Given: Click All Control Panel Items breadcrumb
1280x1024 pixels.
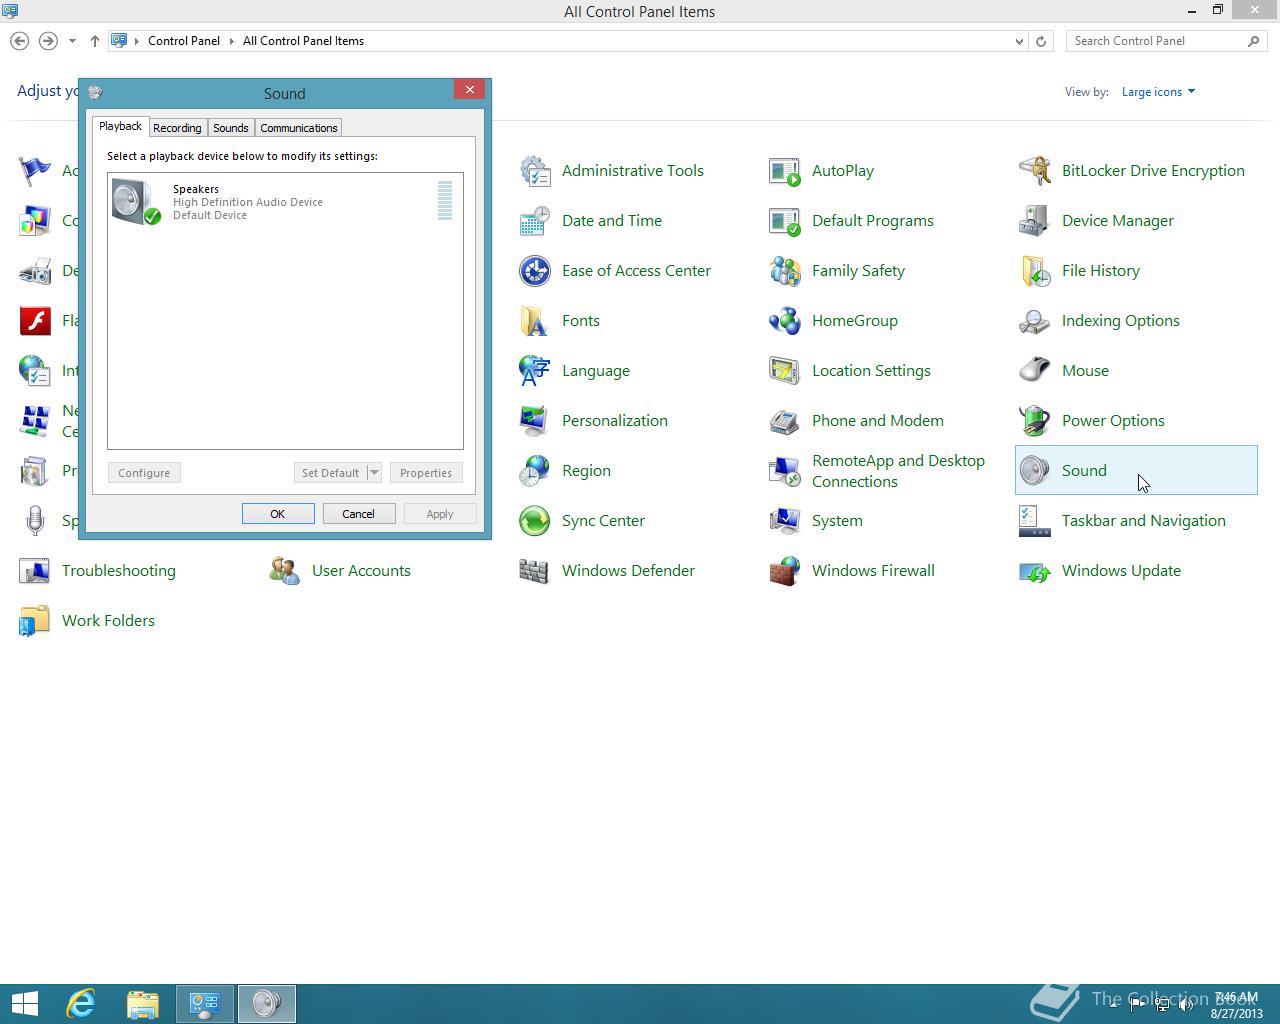Looking at the screenshot, I should 303,41.
